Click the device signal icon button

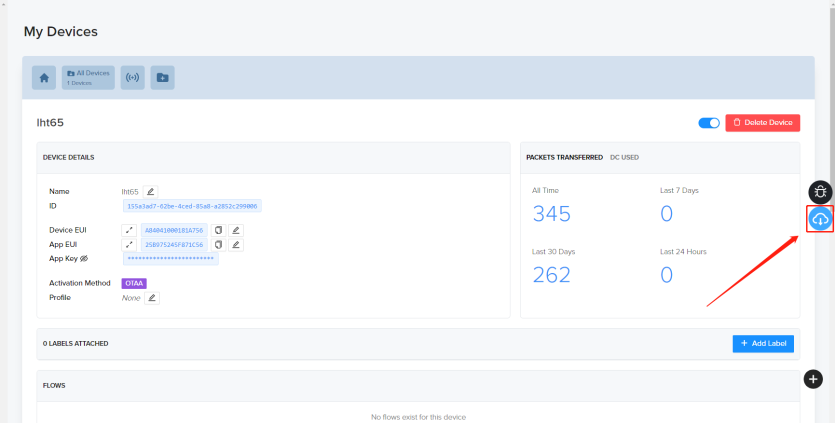[133, 78]
